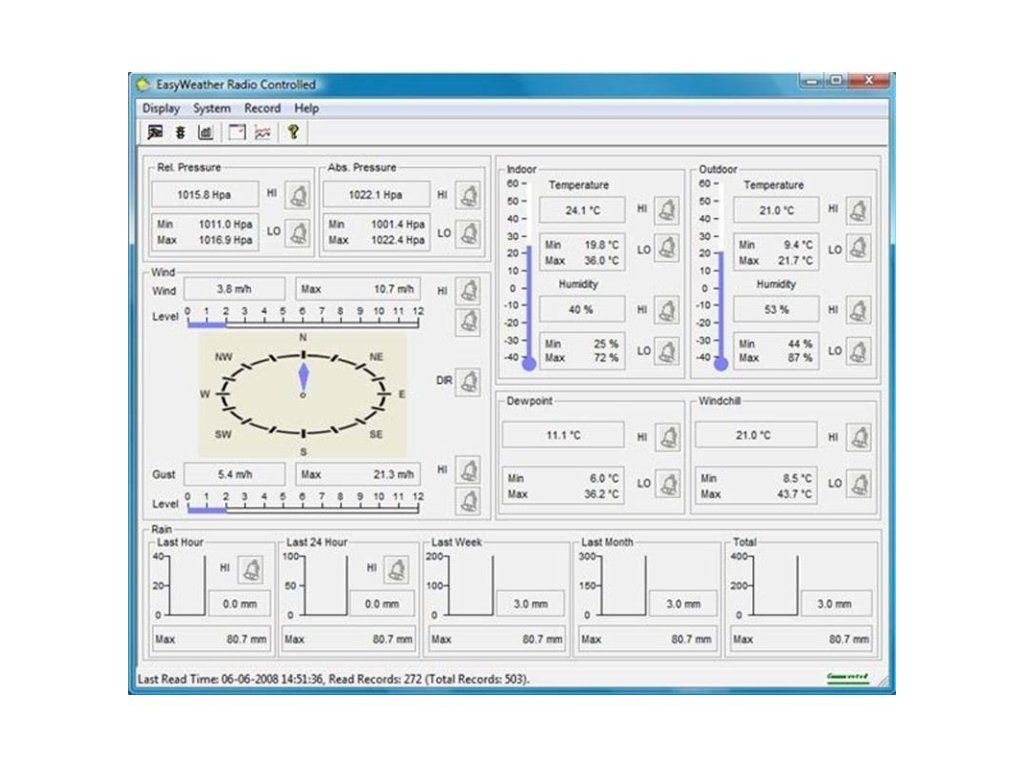Viewport: 1024px width, 768px height.
Task: Click the Rel. Pressure HI alarm bell
Action: tap(298, 195)
